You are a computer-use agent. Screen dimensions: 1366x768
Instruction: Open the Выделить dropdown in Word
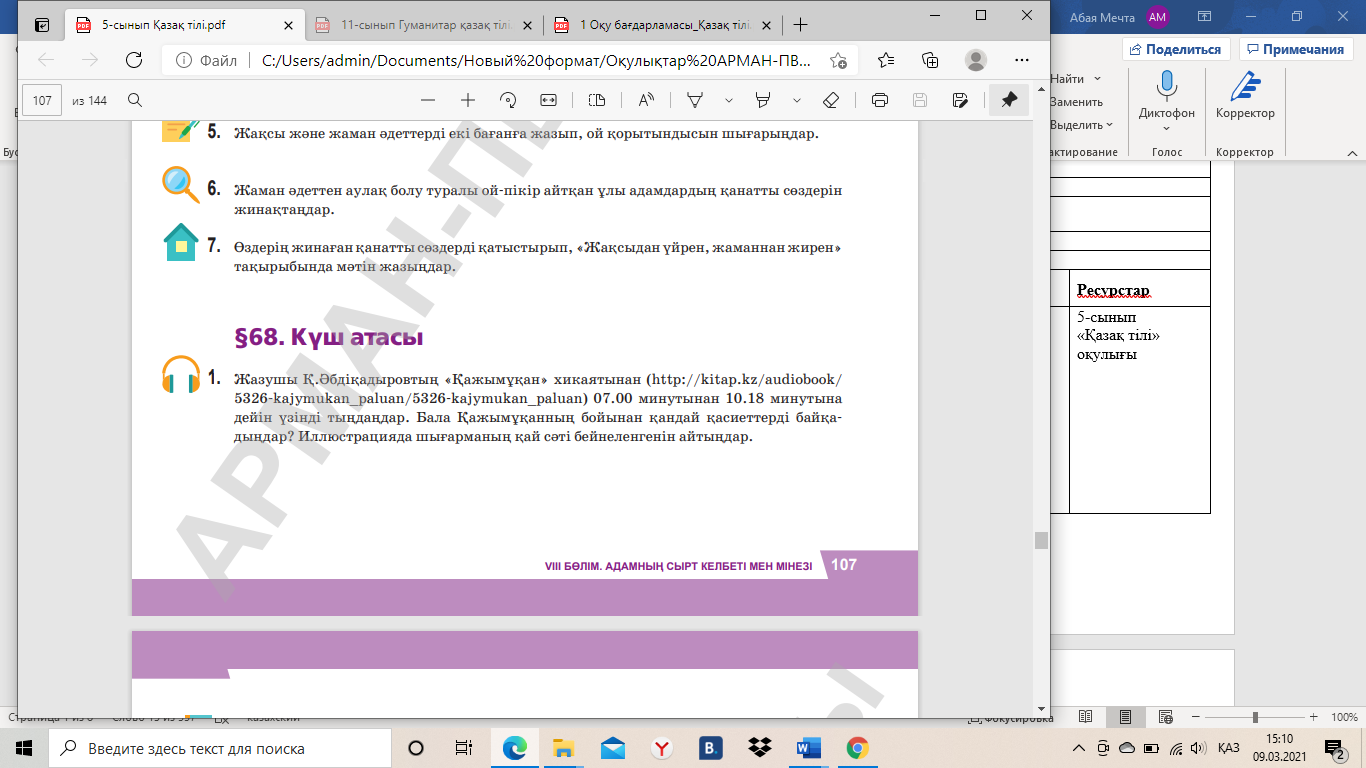[x=1082, y=125]
